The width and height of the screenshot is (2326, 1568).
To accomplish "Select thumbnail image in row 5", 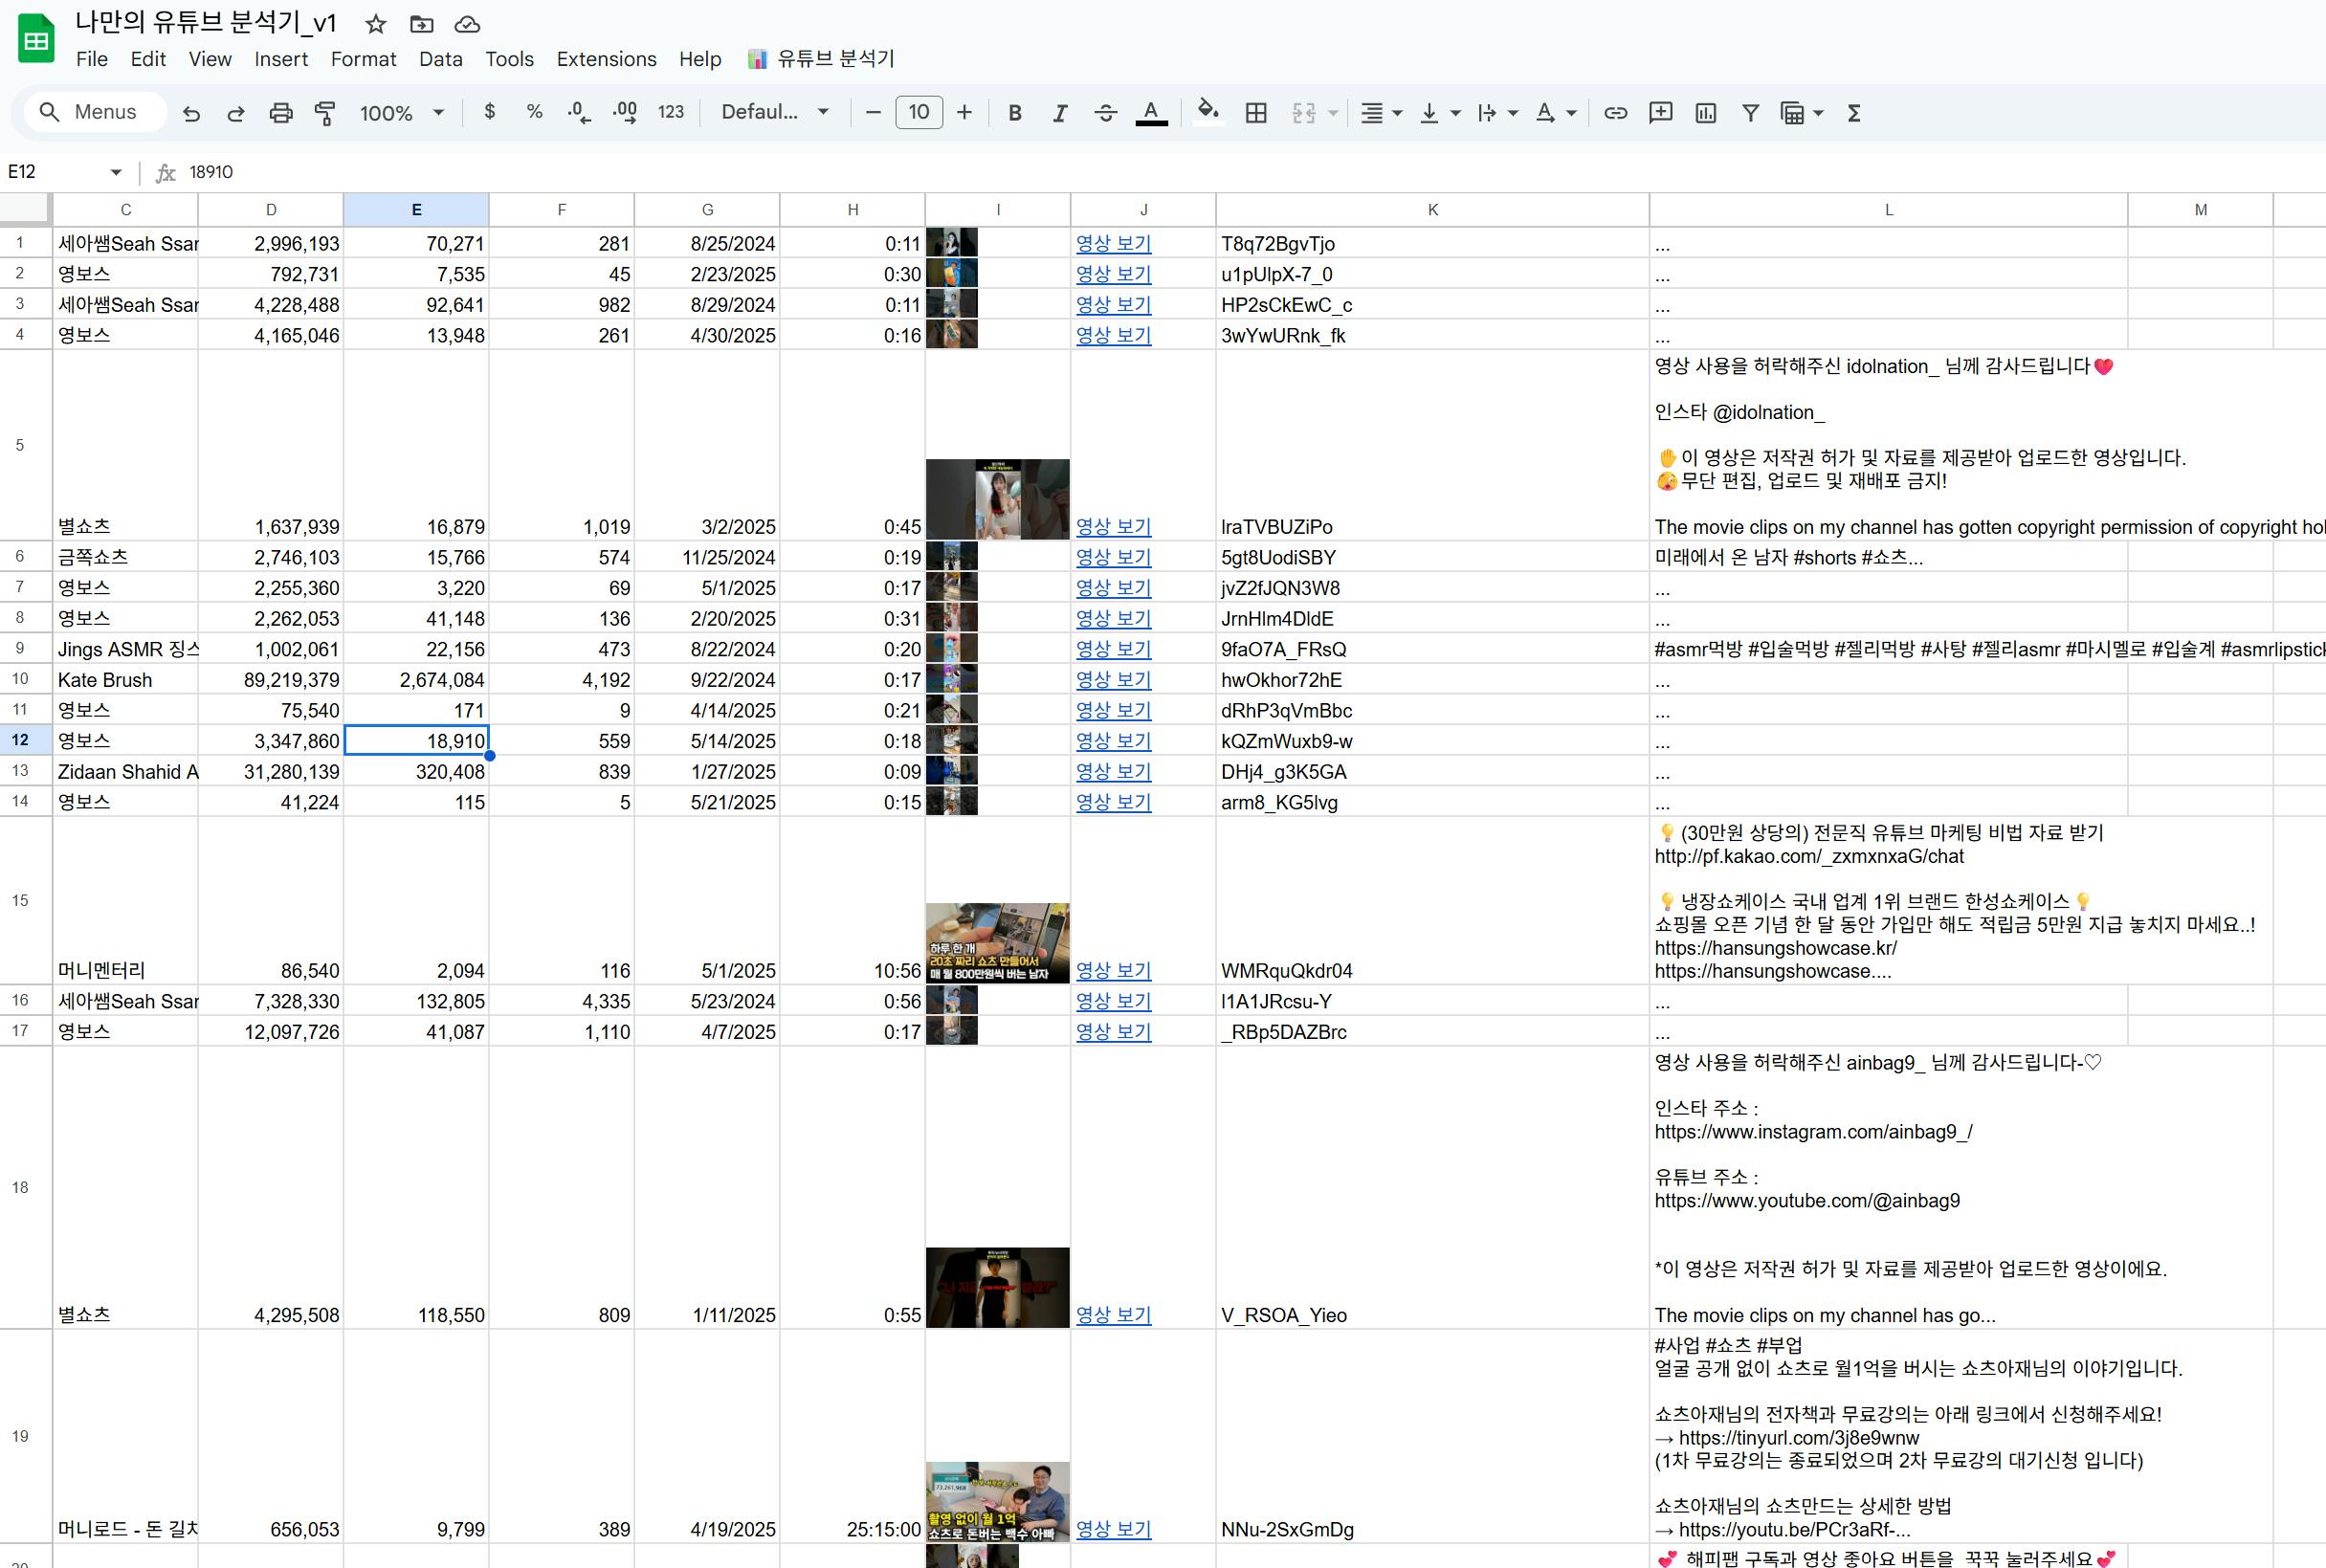I will tap(997, 499).
